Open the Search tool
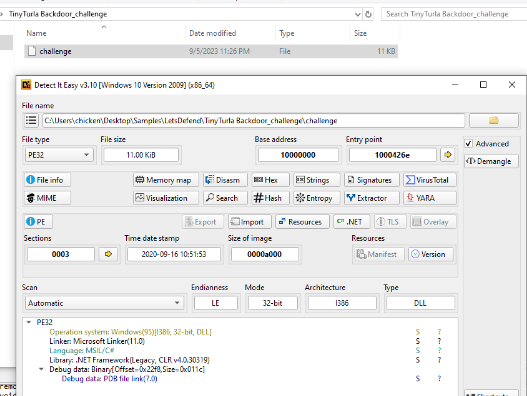Viewport: 527px width, 396px height. coord(225,198)
